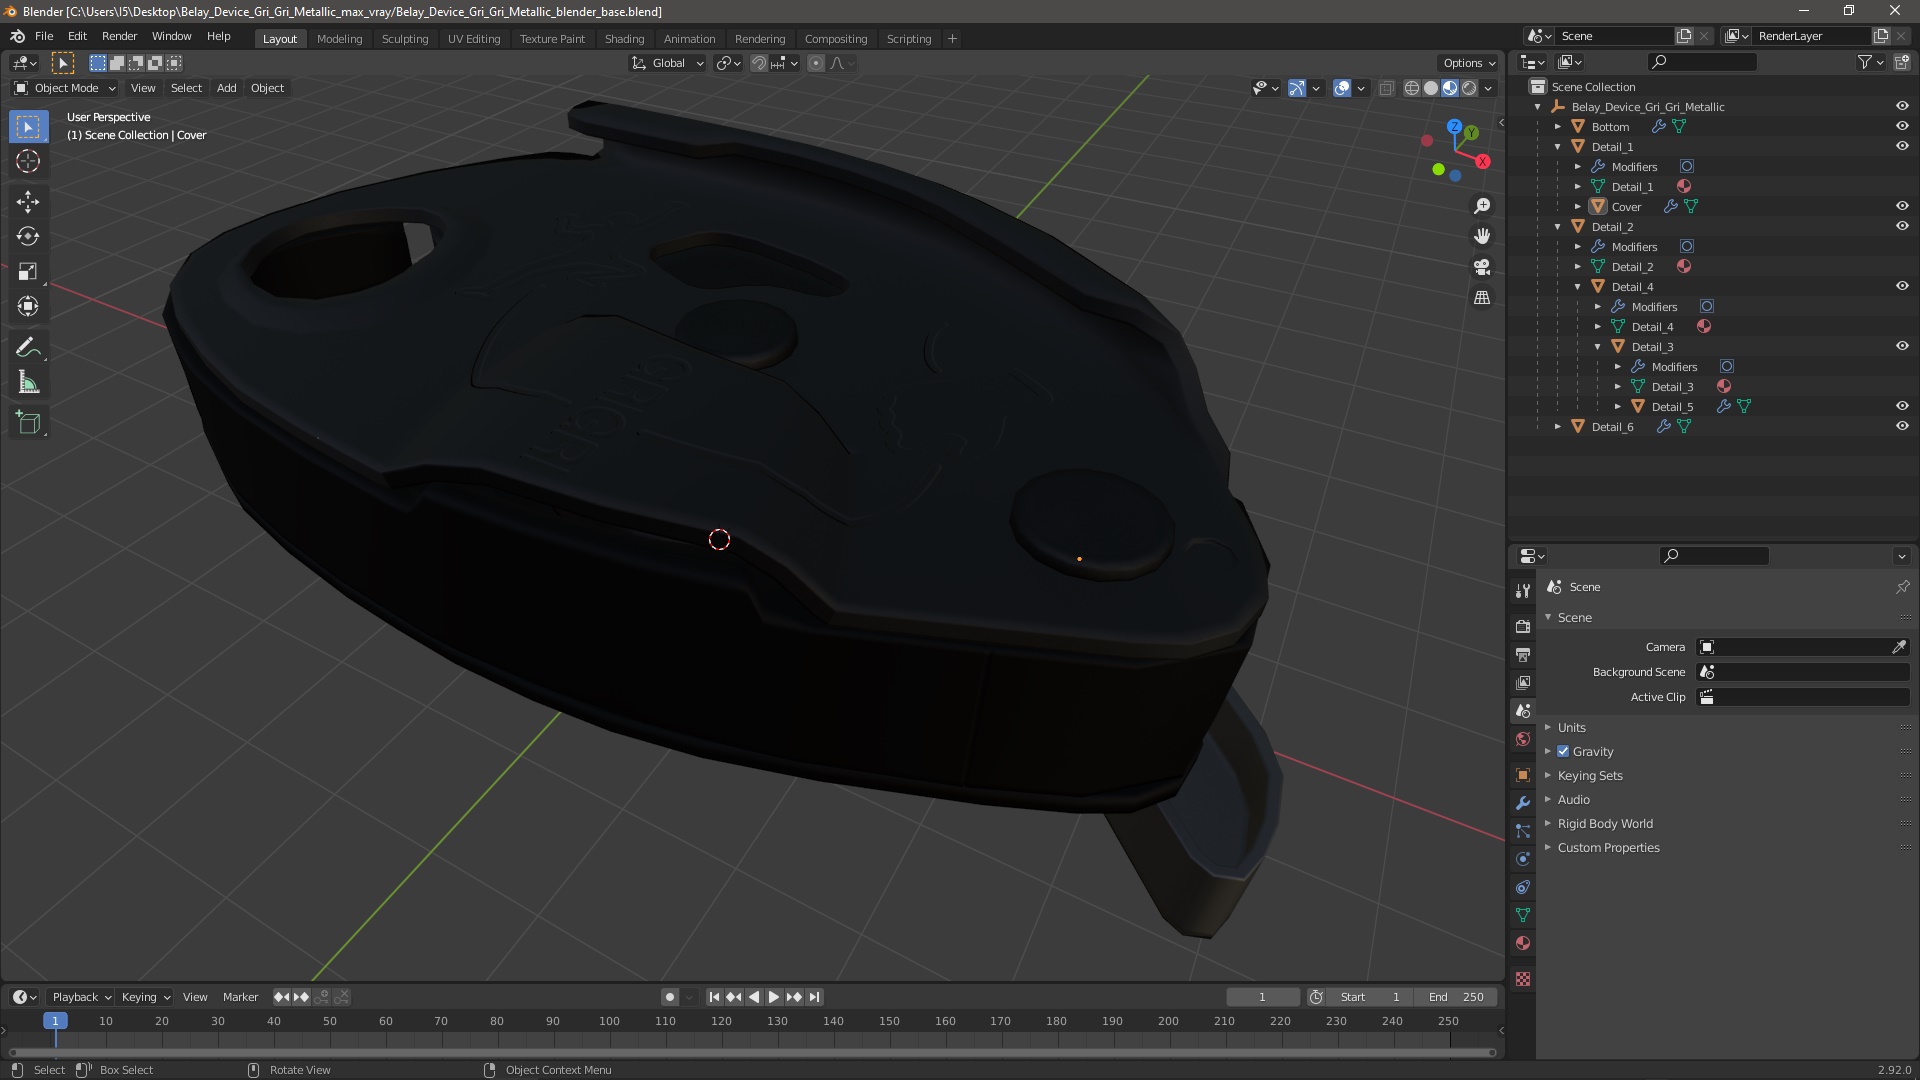The height and width of the screenshot is (1080, 1920).
Task: Select the Measure tool
Action: point(28,383)
